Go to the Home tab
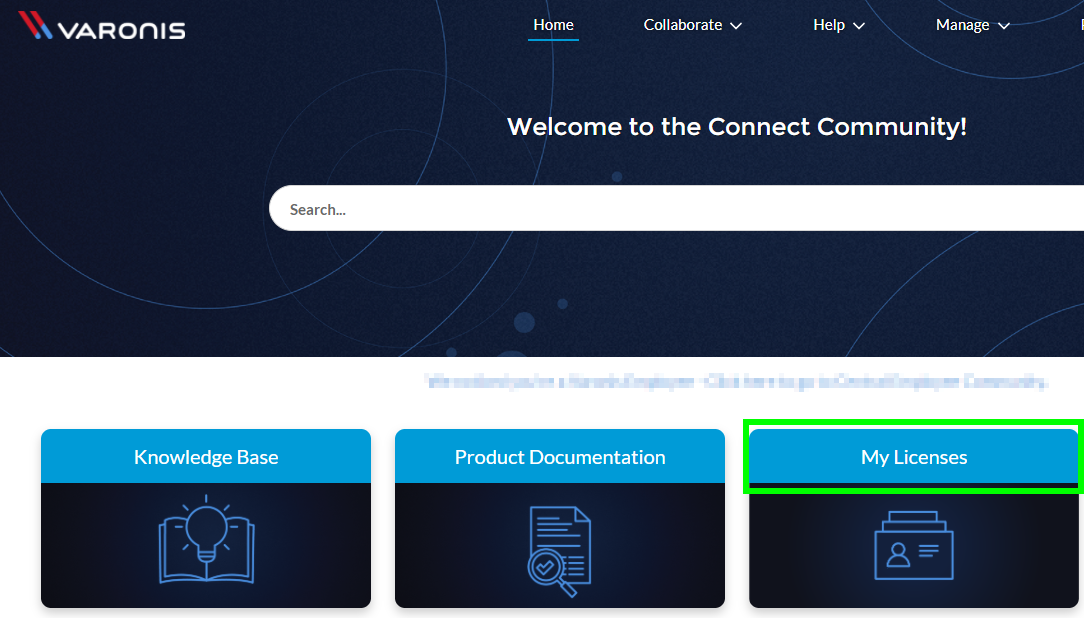Image resolution: width=1084 pixels, height=618 pixels. (x=553, y=25)
